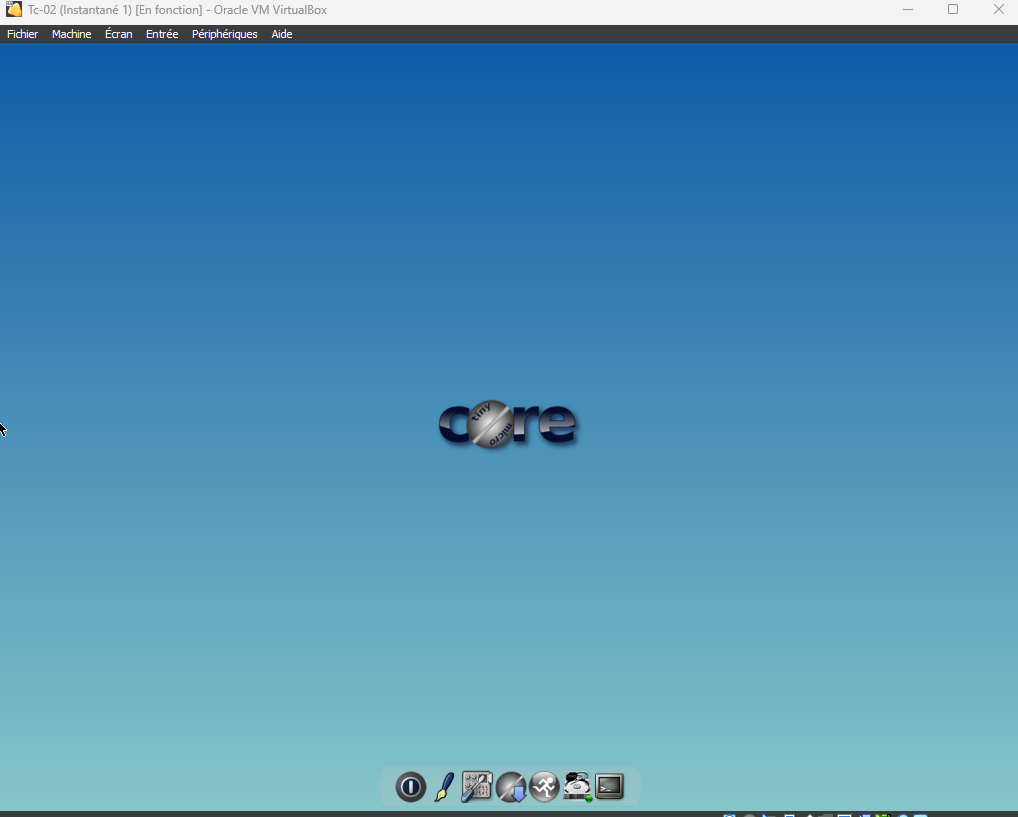Open the Entrée menu
The image size is (1018, 817).
tap(162, 34)
